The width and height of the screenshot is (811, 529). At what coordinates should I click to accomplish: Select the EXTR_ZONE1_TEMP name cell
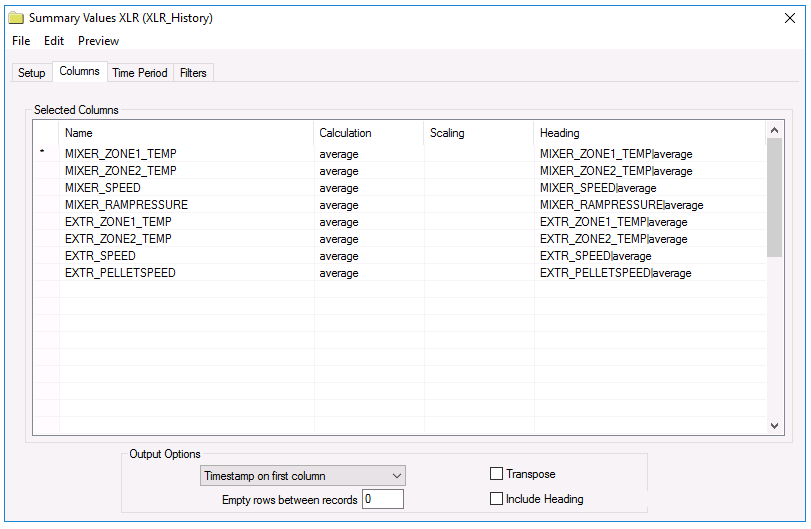[x=186, y=222]
